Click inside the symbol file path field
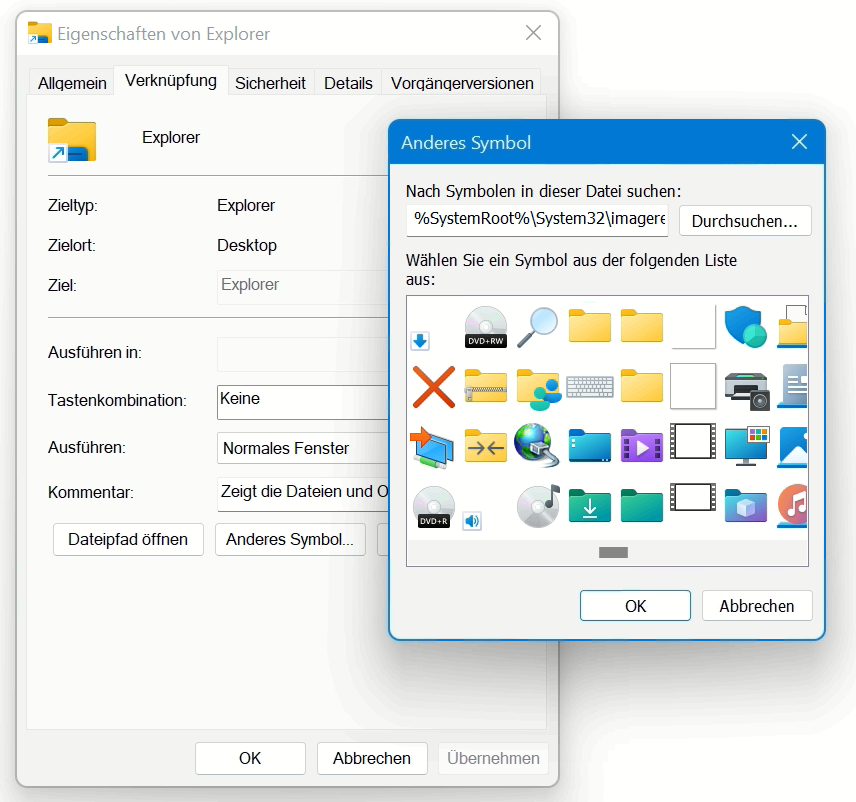Screen dimensions: 856x802 537,220
